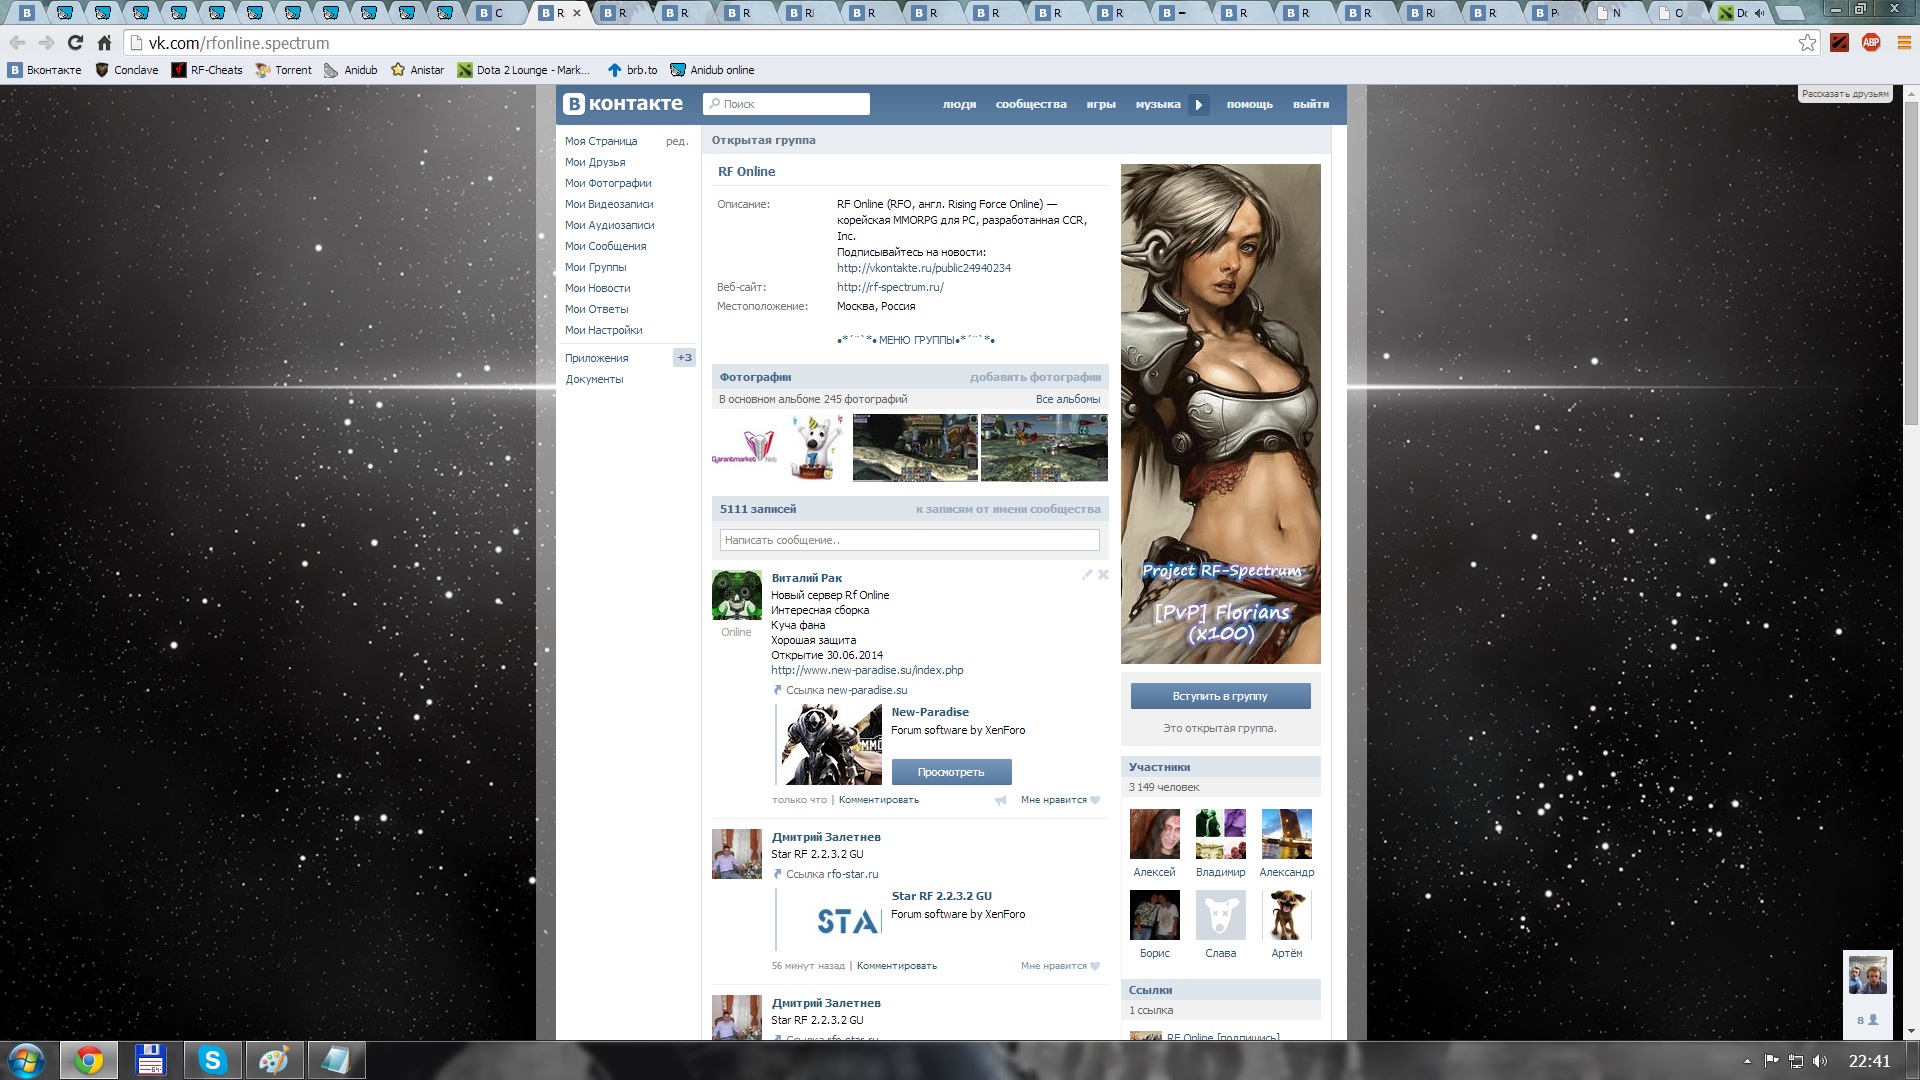1920x1080 pixels.
Task: Bookmark this page with the star icon
Action: [x=1807, y=43]
